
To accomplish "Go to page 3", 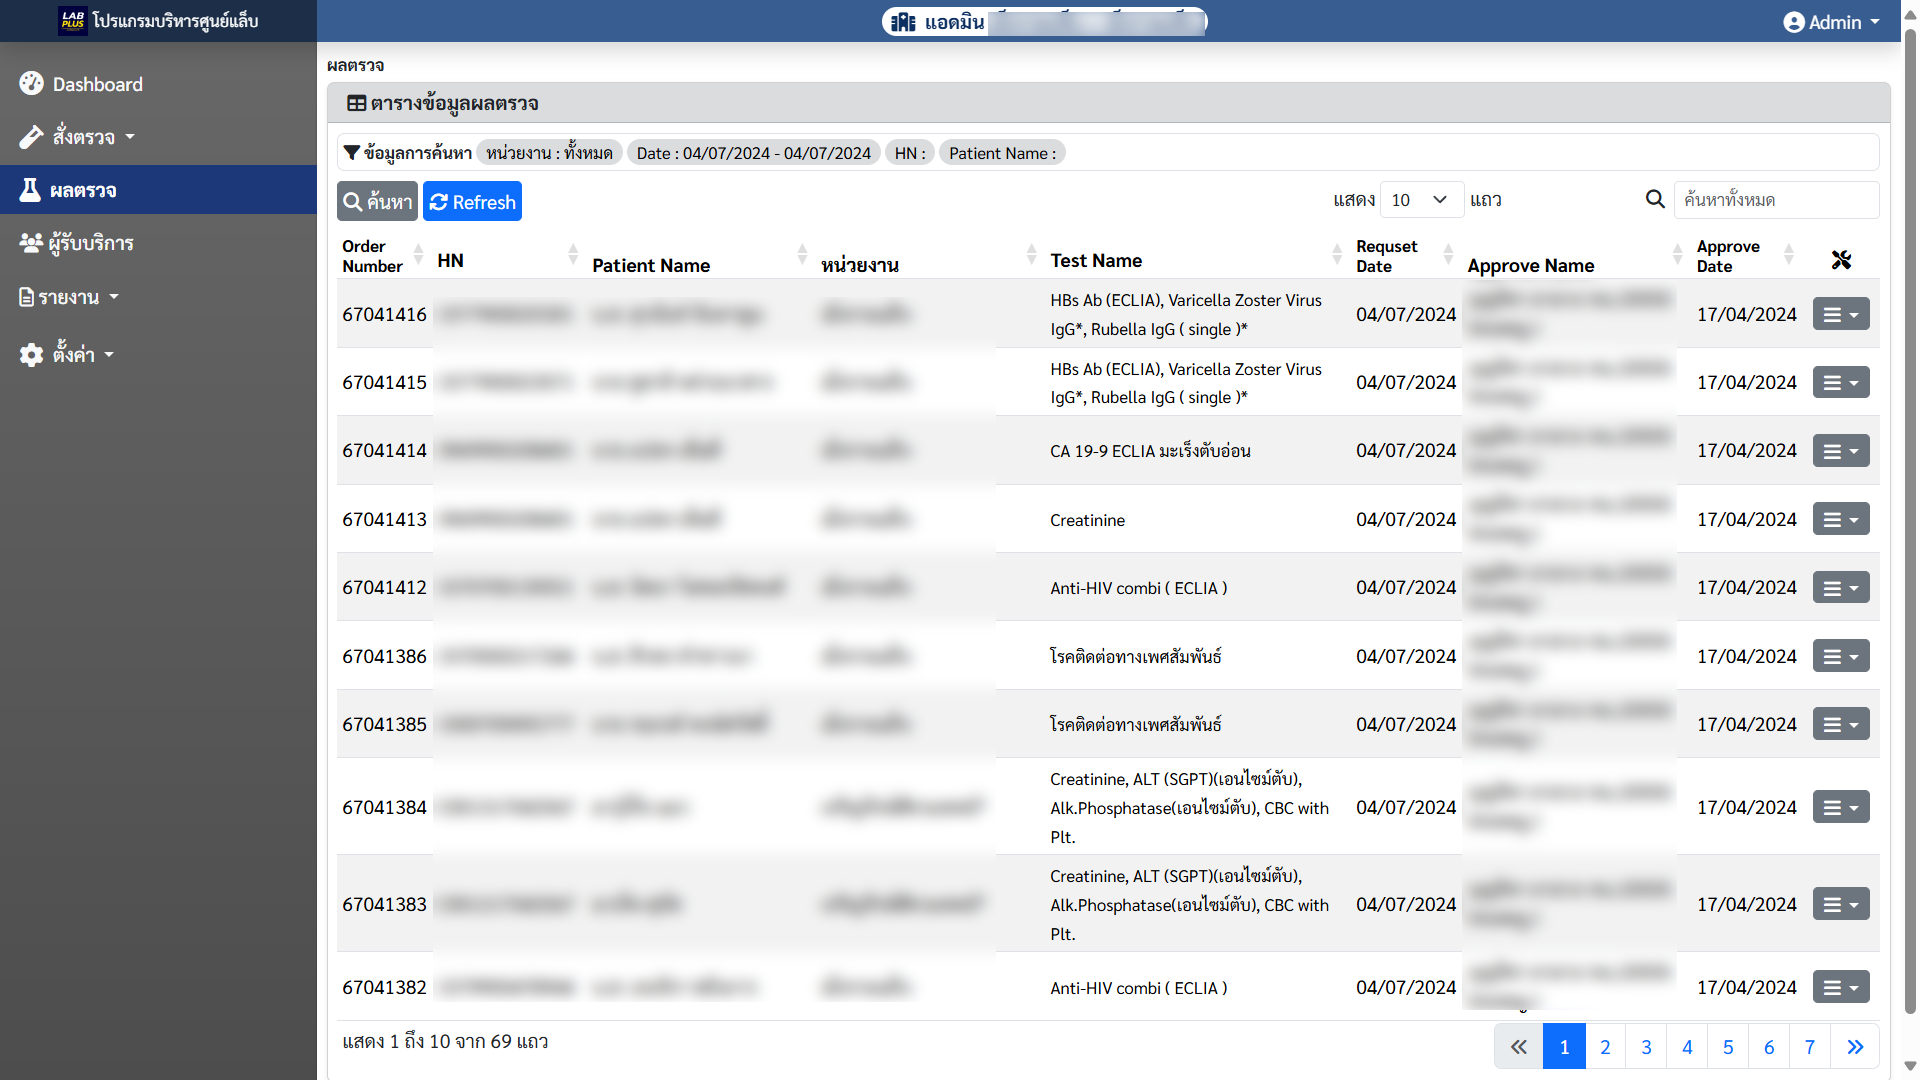I will pyautogui.click(x=1646, y=1047).
